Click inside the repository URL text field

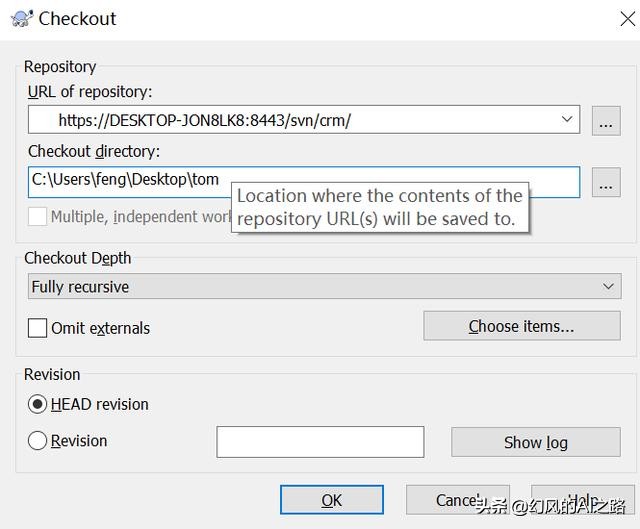tap(300, 121)
